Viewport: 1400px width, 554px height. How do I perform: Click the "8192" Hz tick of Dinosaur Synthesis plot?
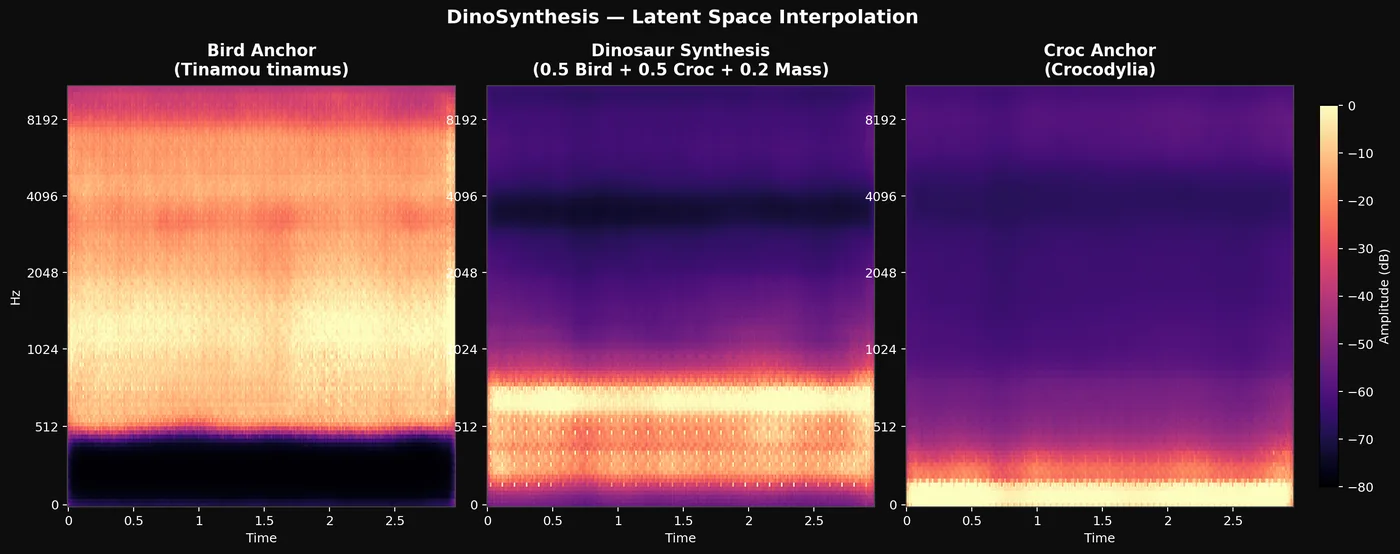tap(462, 120)
